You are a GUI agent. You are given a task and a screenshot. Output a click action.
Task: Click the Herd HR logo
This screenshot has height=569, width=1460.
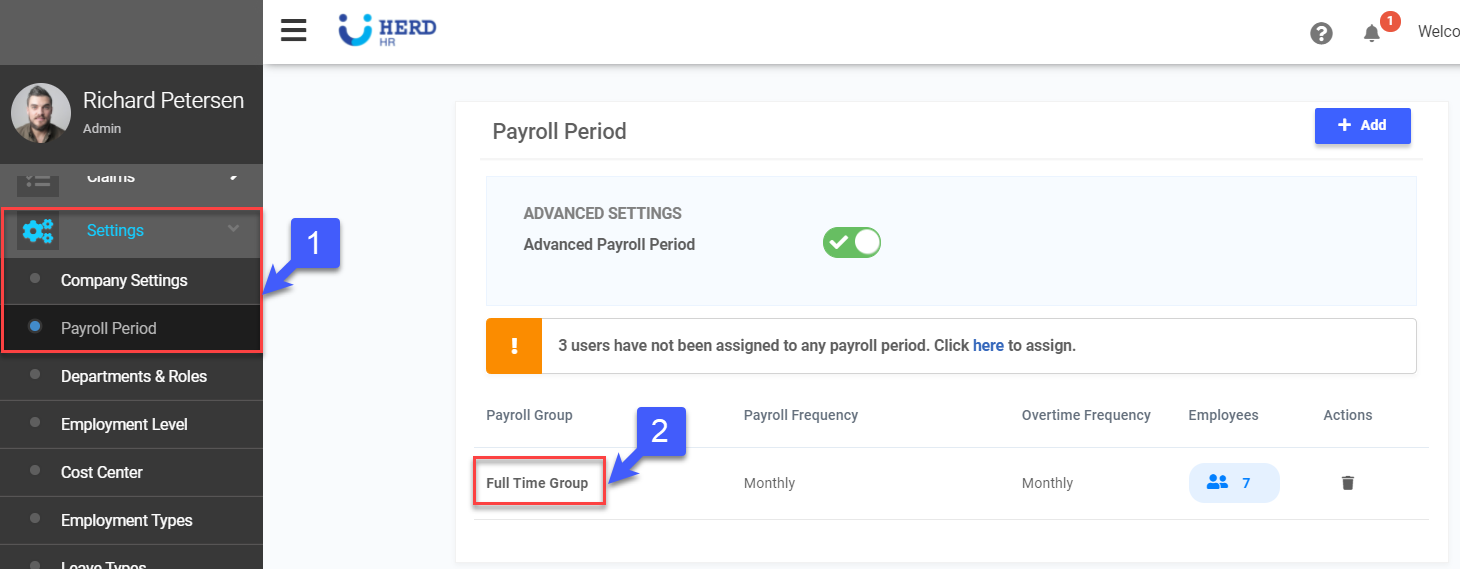(387, 31)
